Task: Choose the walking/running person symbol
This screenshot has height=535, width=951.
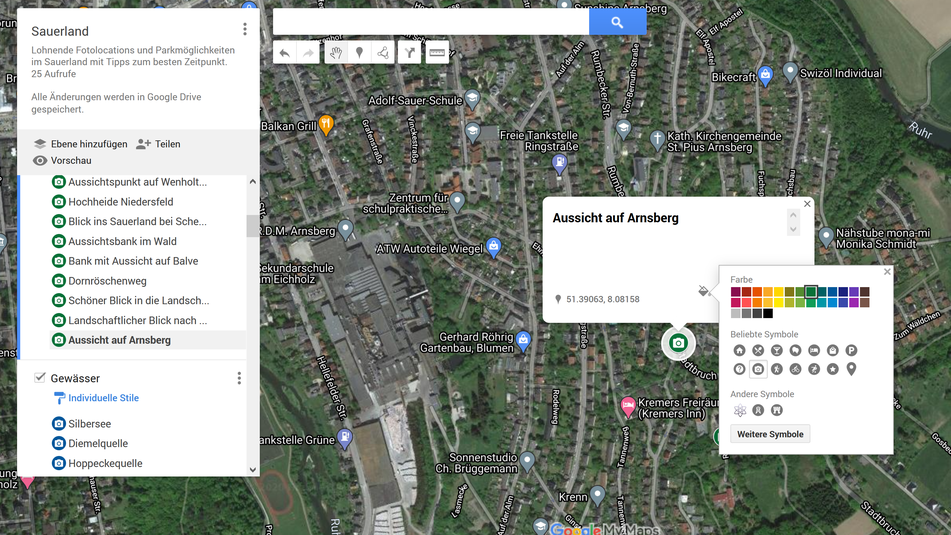Action: point(814,369)
